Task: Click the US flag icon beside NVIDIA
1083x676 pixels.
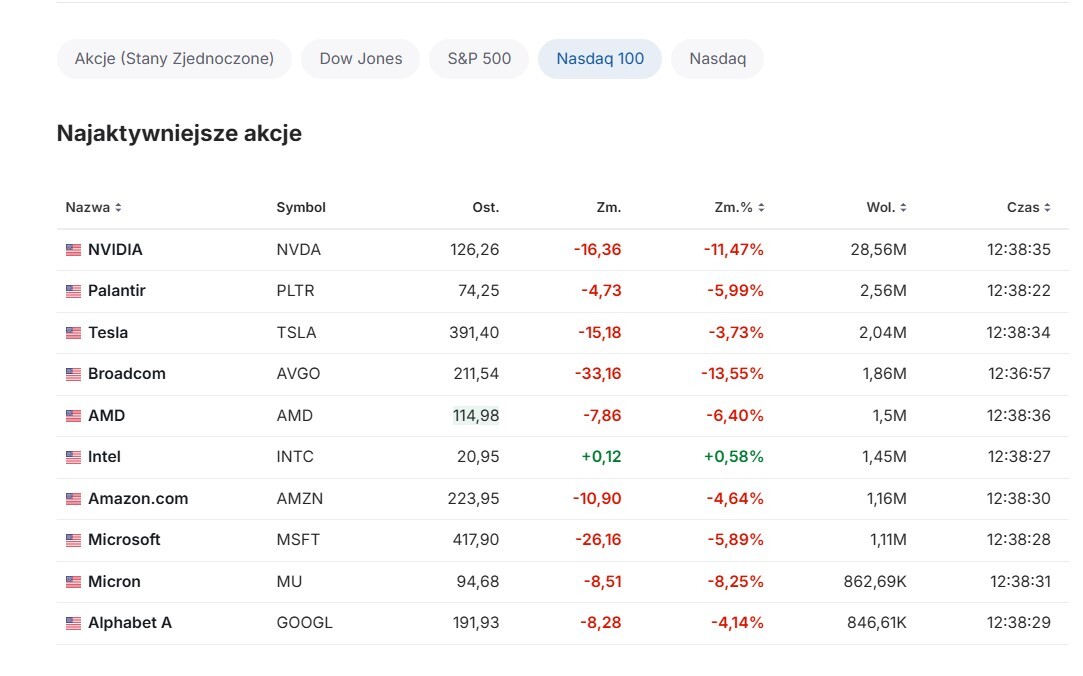Action: tap(73, 250)
